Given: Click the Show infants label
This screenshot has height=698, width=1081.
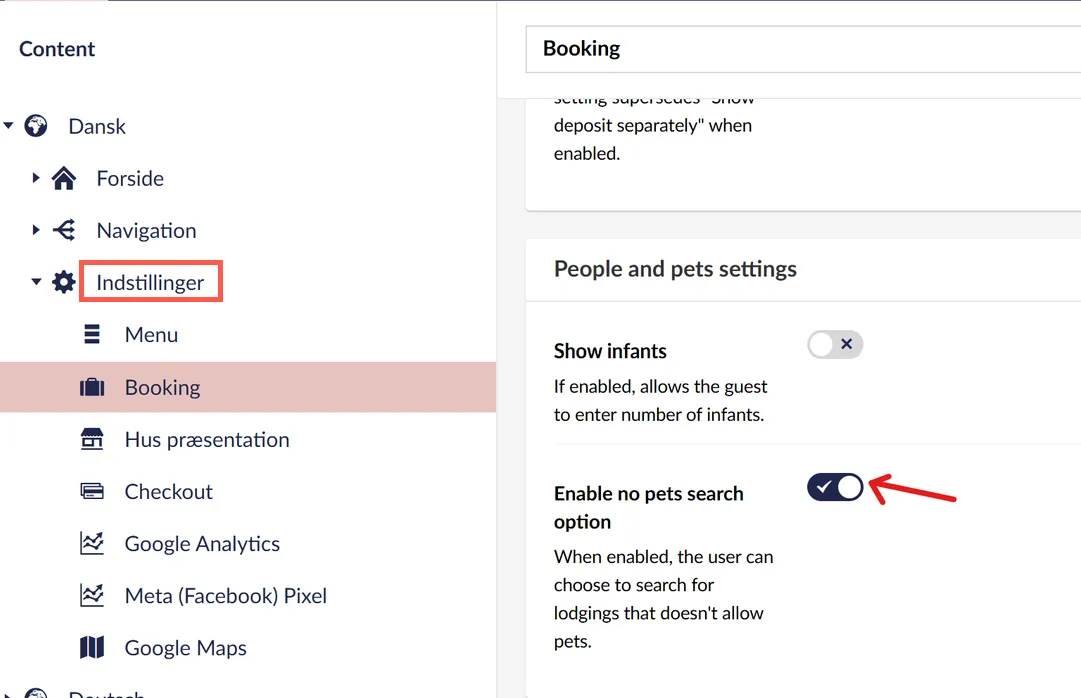Looking at the screenshot, I should coord(610,351).
